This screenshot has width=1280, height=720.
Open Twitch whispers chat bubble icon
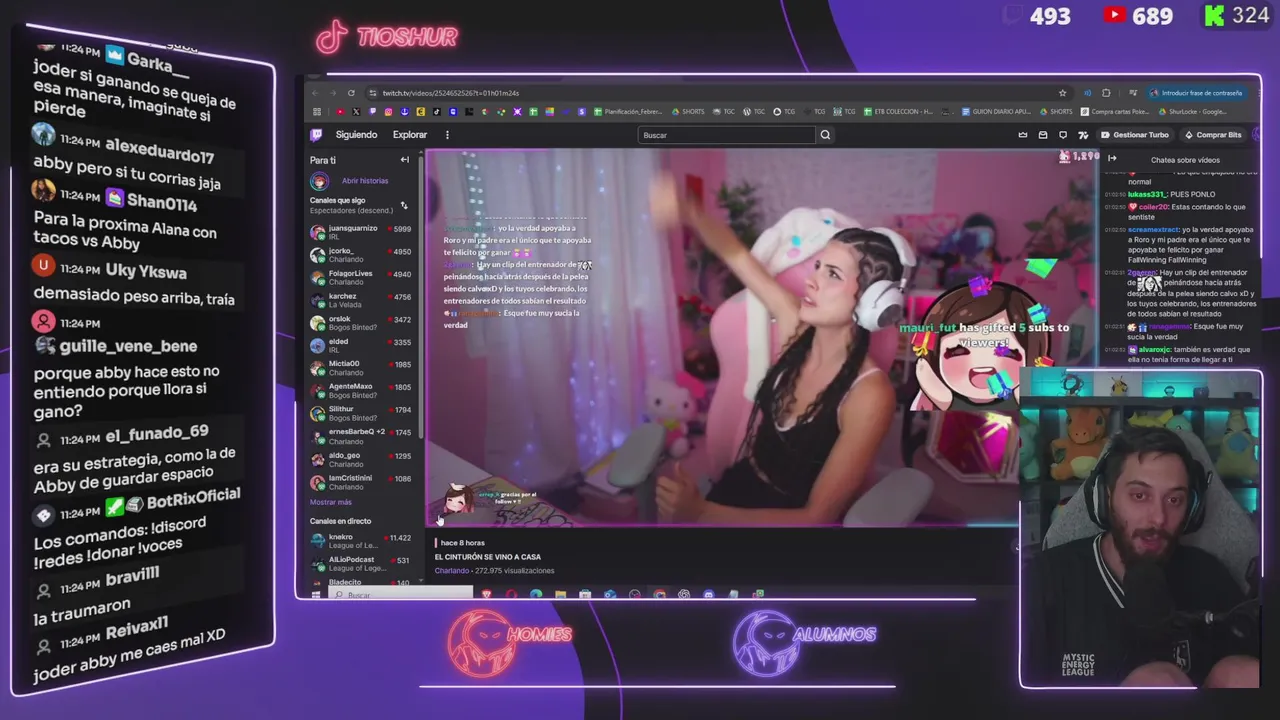click(x=1063, y=135)
